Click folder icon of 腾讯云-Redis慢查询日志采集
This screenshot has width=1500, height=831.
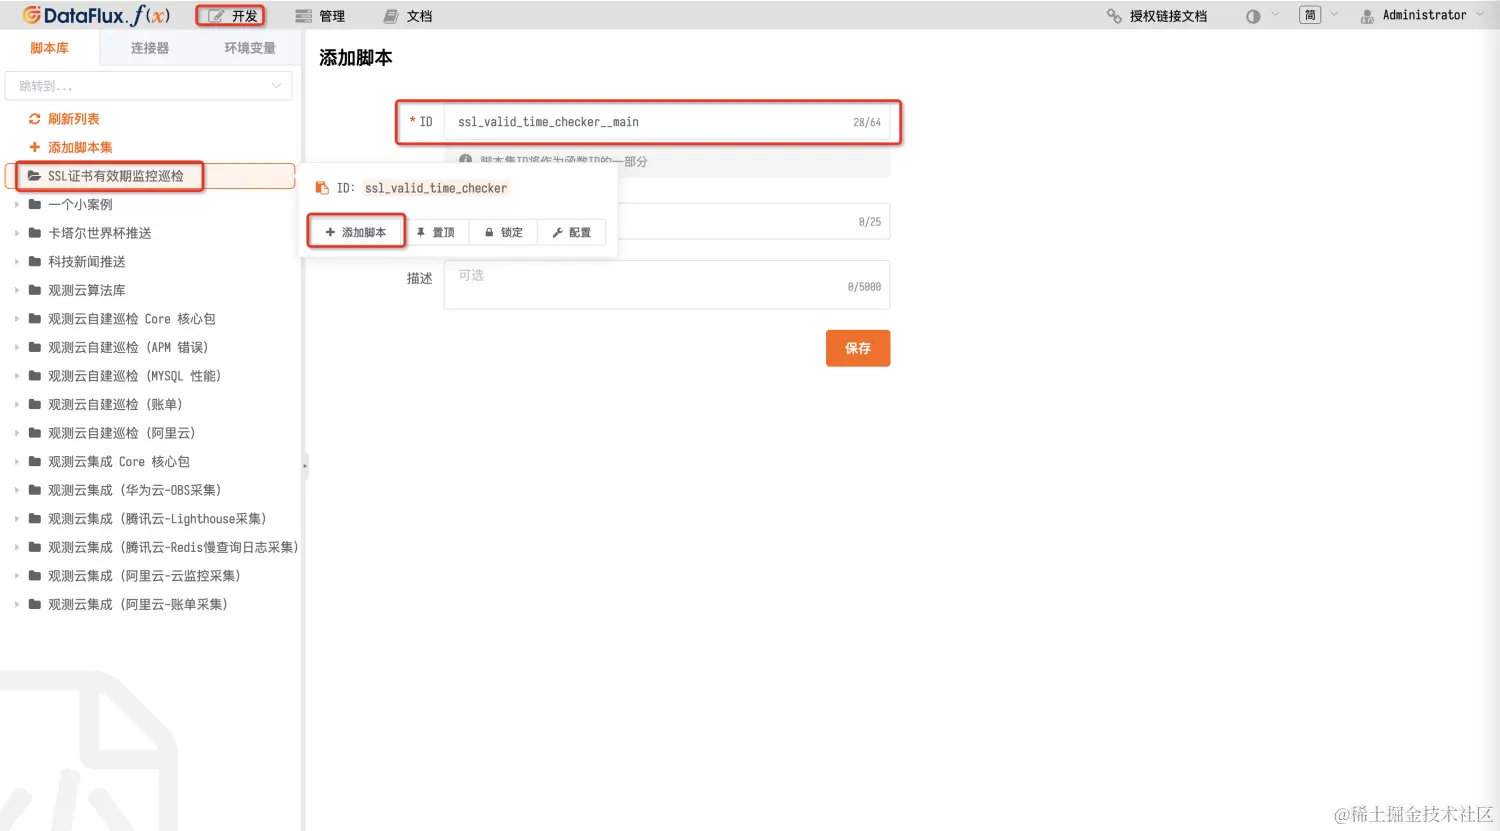pos(35,548)
